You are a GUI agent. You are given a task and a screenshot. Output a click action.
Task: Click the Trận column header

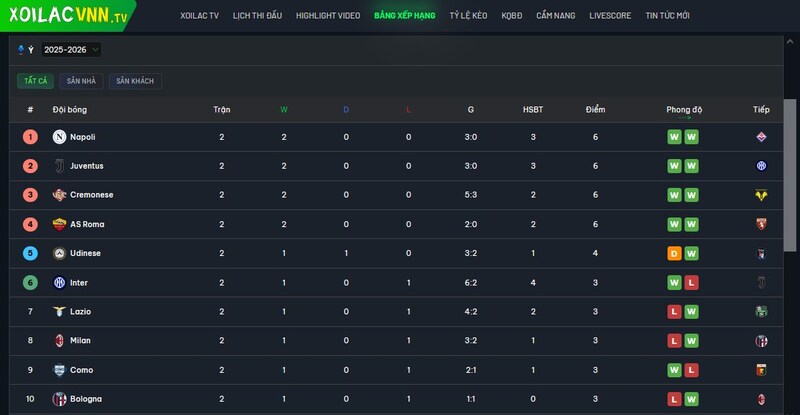point(221,109)
